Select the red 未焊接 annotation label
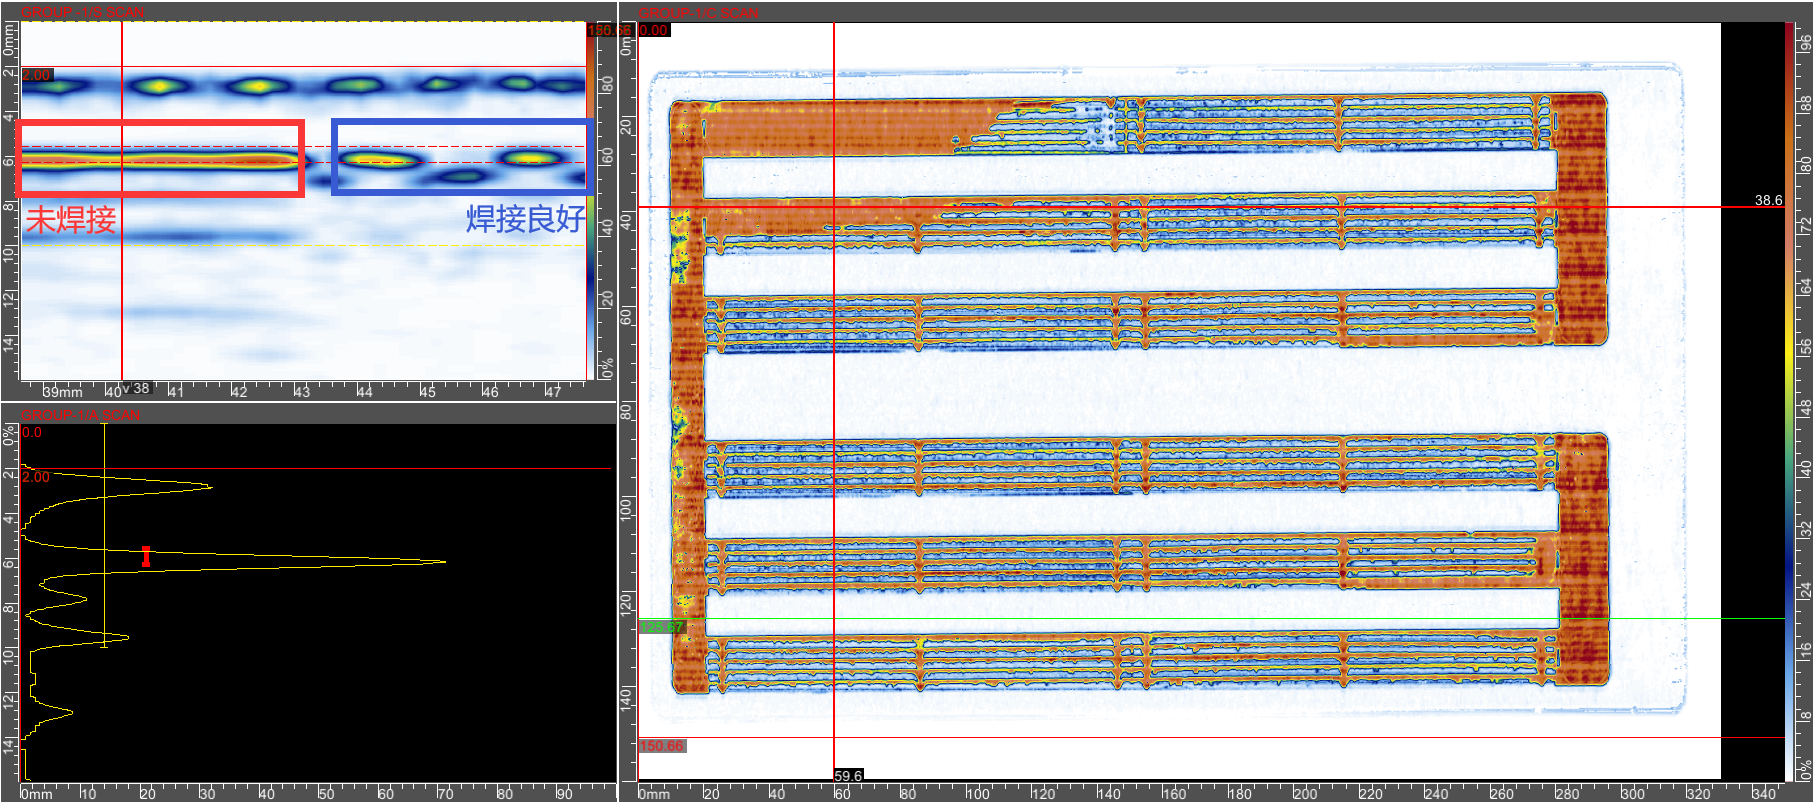The width and height of the screenshot is (1815, 803). tap(71, 220)
